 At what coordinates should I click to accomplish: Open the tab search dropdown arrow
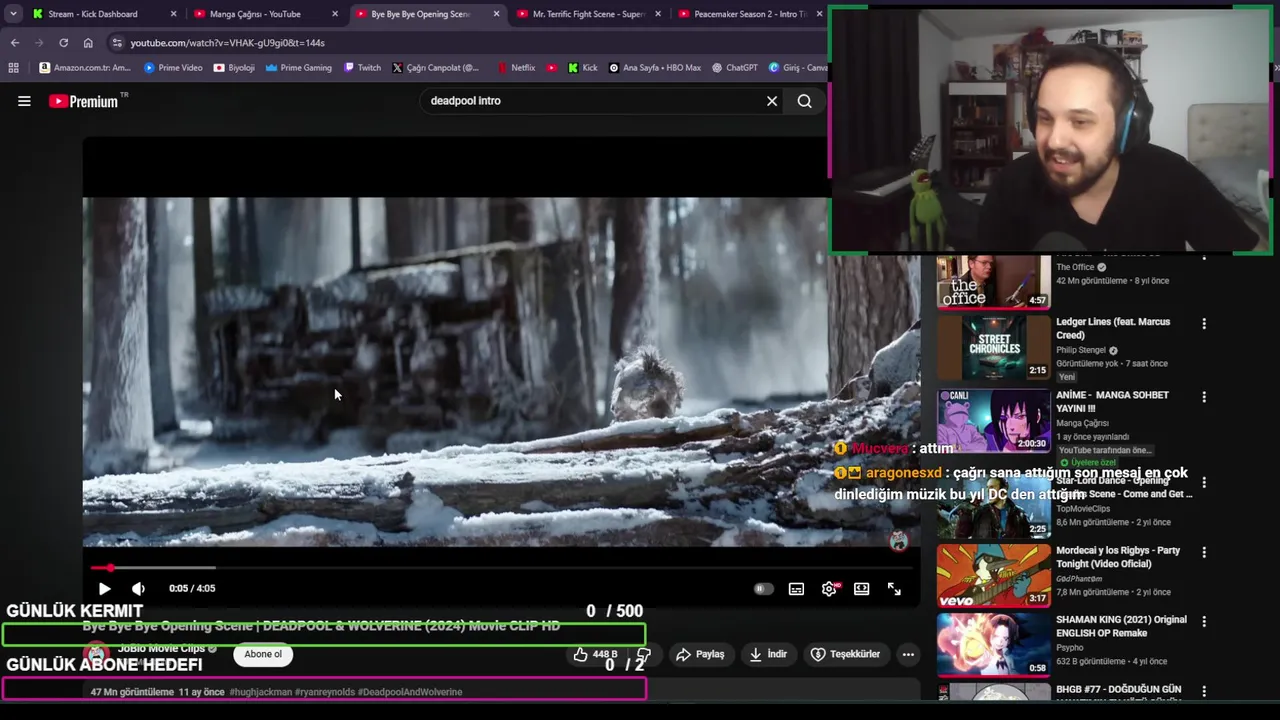click(13, 14)
